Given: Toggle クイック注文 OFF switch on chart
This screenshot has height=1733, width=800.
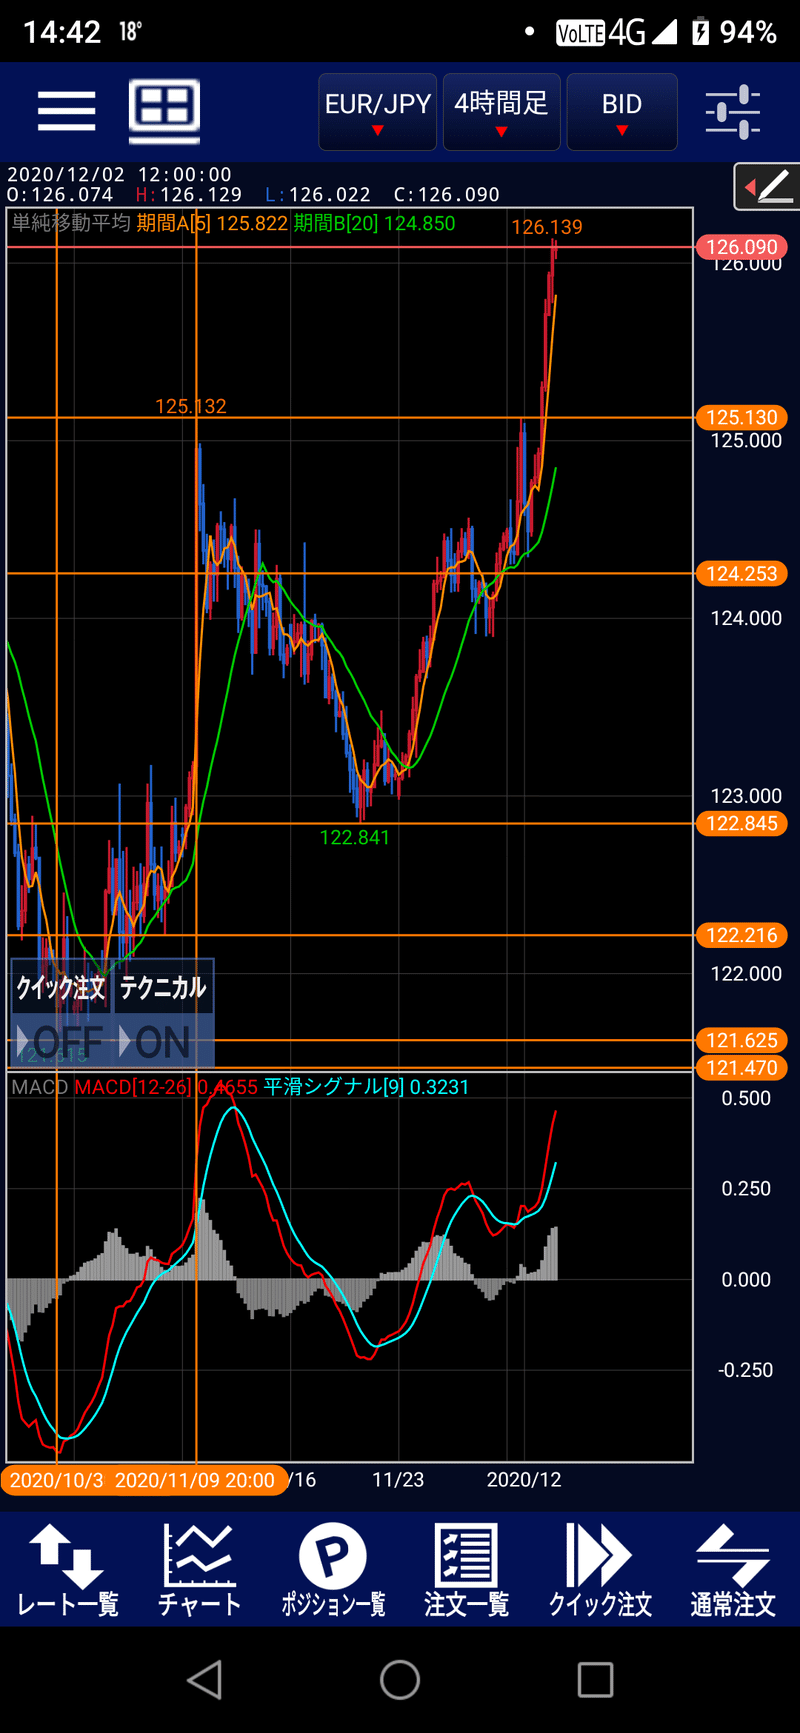Looking at the screenshot, I should (60, 1042).
